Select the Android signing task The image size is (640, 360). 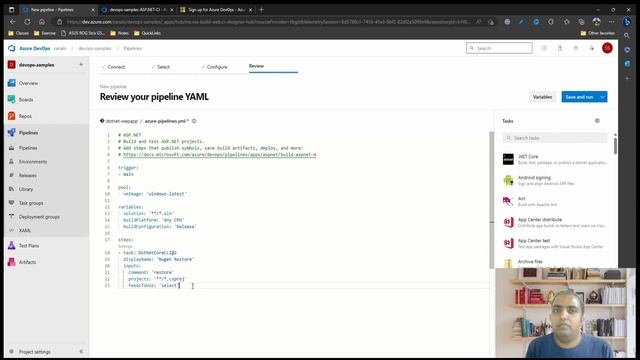click(555, 180)
